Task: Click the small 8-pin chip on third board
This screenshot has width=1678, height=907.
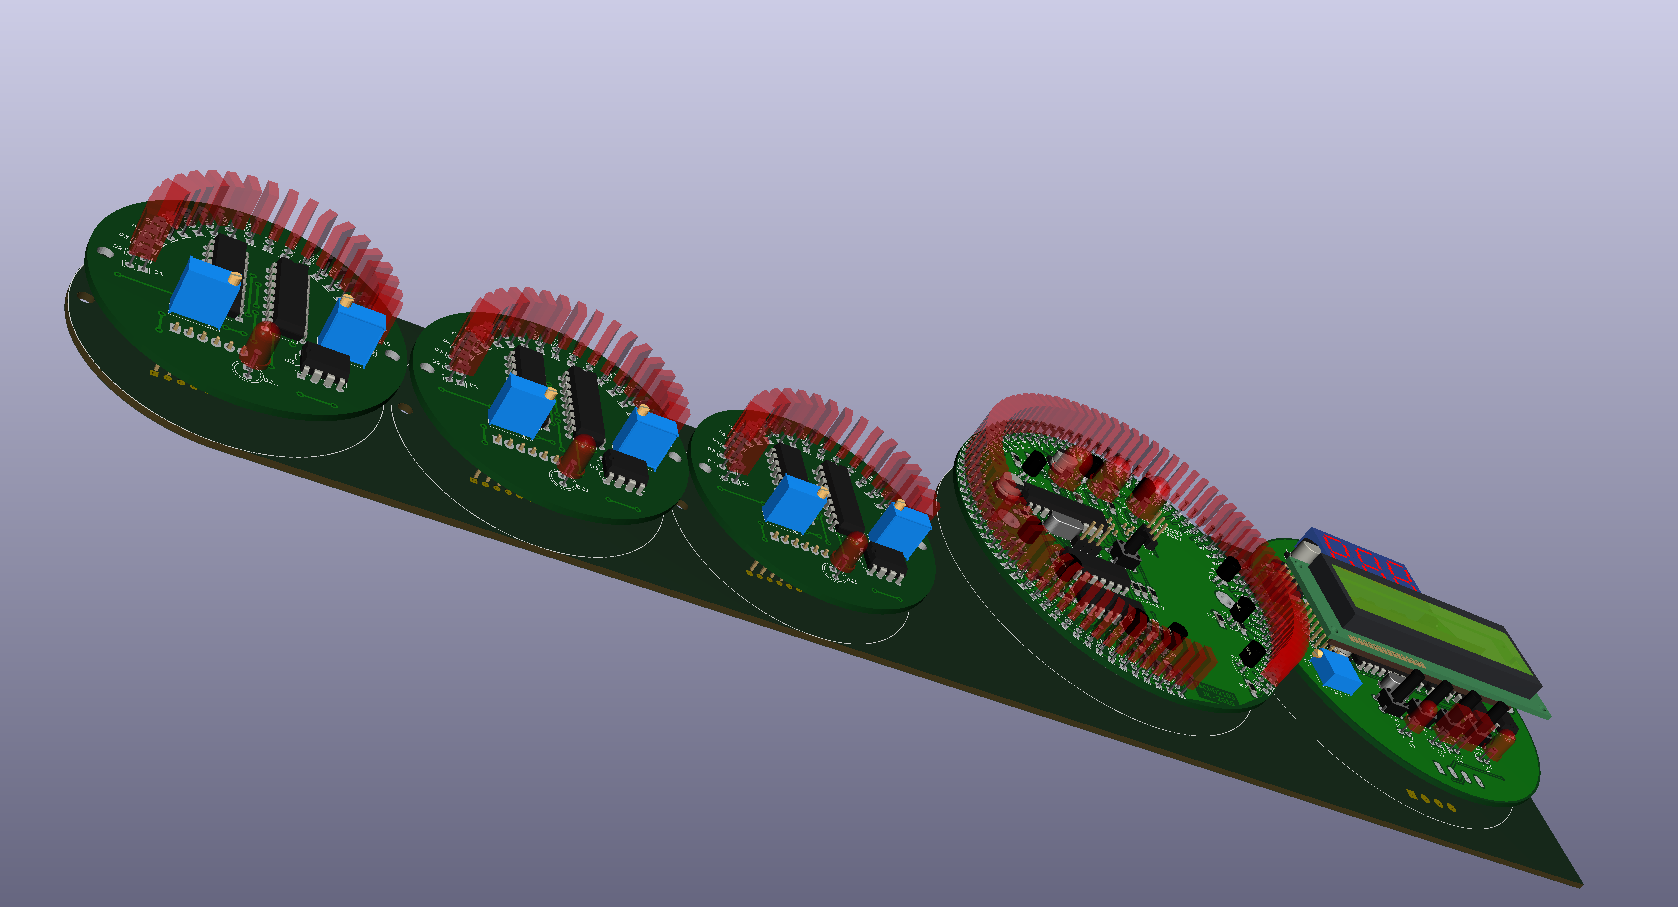Action: tap(885, 558)
